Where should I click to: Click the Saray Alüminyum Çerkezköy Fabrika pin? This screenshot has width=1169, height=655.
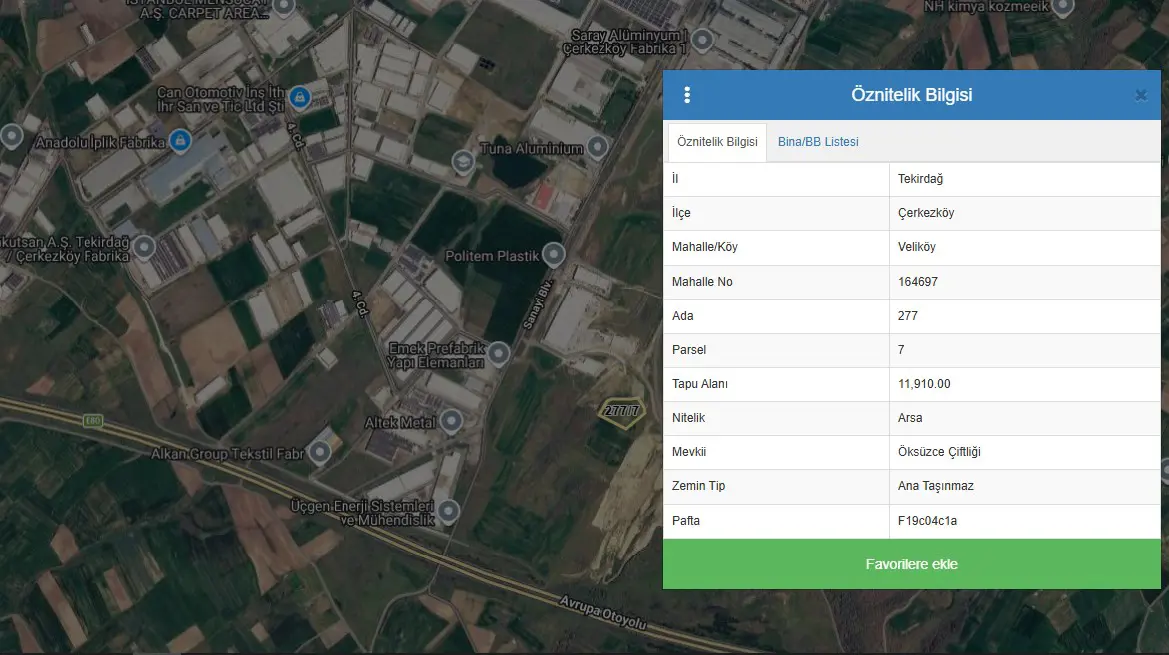702,39
